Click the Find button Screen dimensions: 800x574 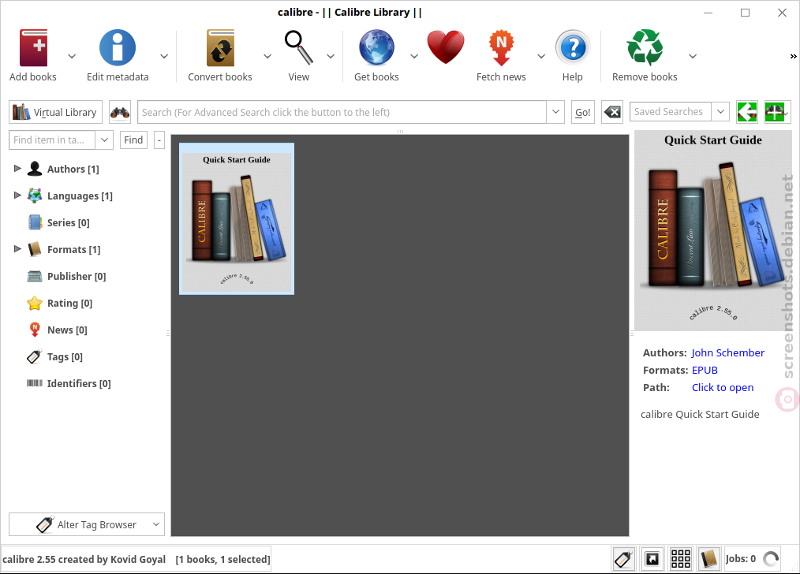tap(134, 140)
